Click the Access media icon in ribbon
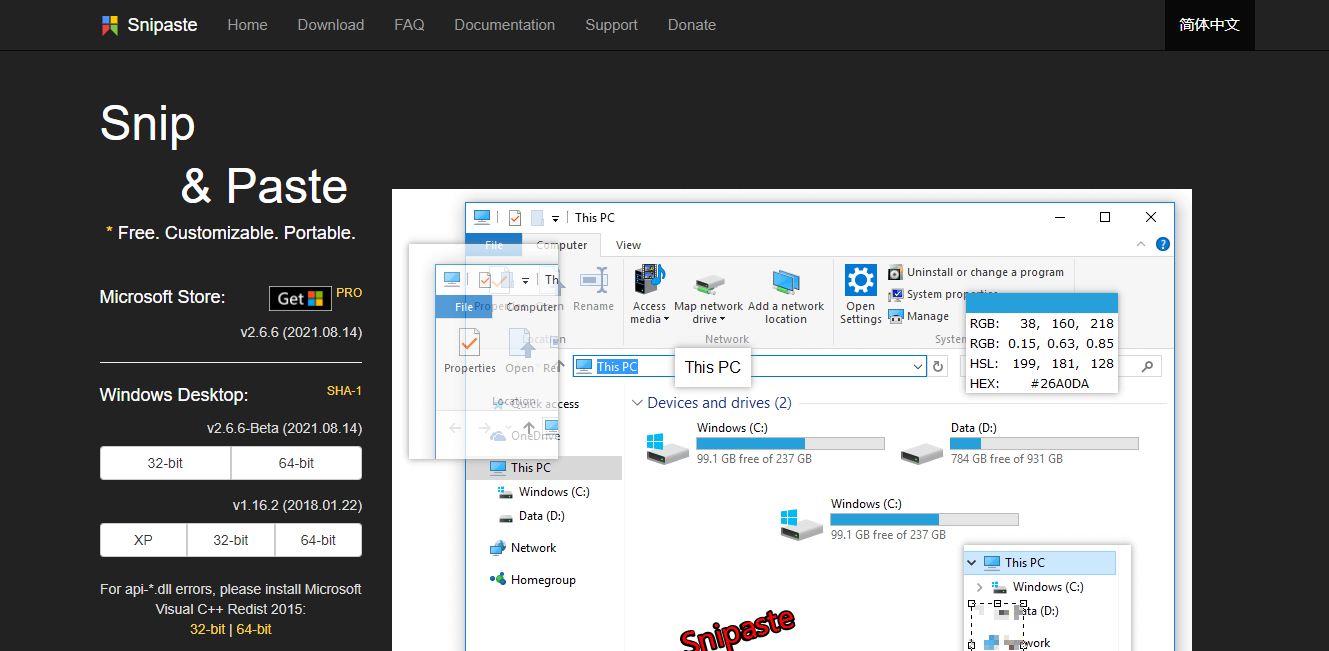1329x651 pixels. coord(649,280)
